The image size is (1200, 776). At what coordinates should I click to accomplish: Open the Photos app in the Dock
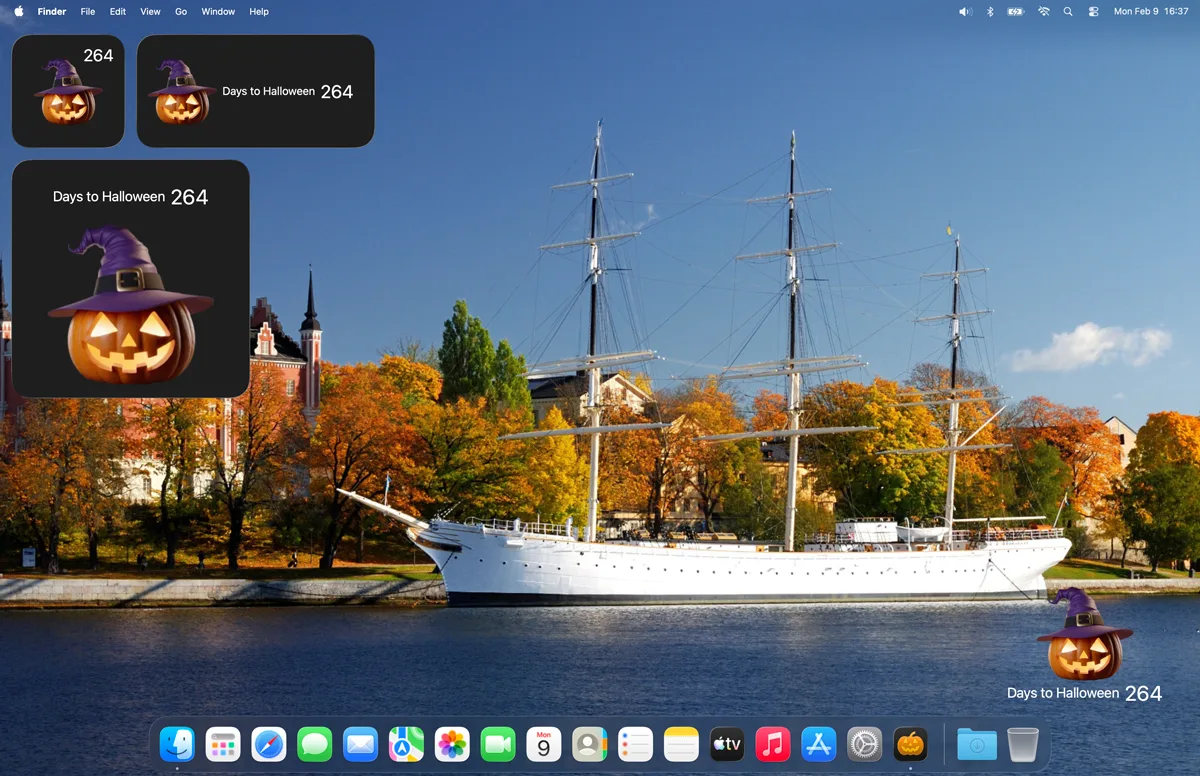tap(452, 744)
